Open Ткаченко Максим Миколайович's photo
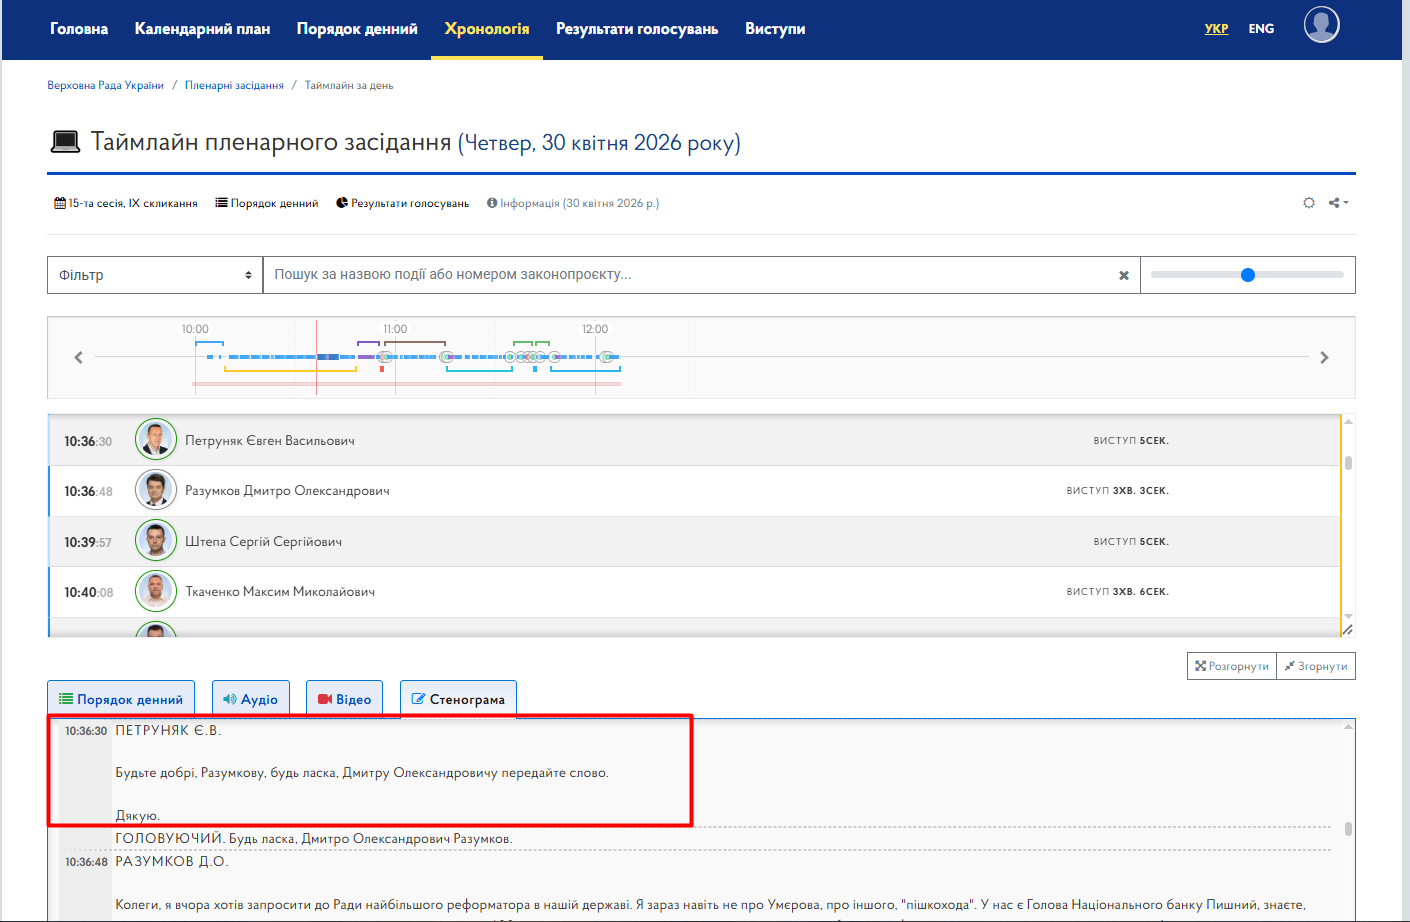This screenshot has height=922, width=1410. tap(156, 591)
